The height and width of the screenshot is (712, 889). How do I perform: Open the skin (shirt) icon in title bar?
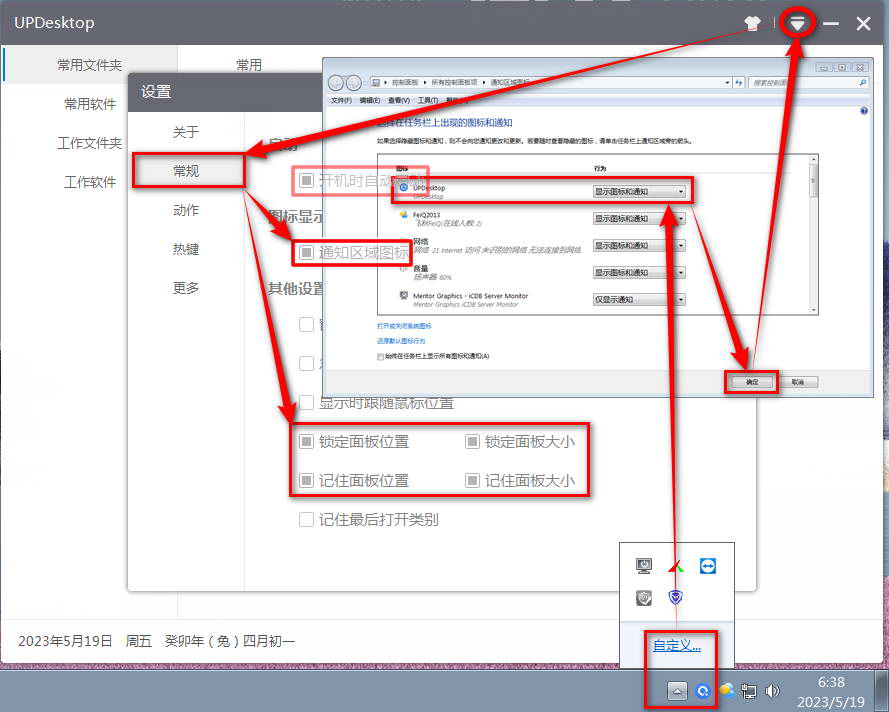(753, 23)
